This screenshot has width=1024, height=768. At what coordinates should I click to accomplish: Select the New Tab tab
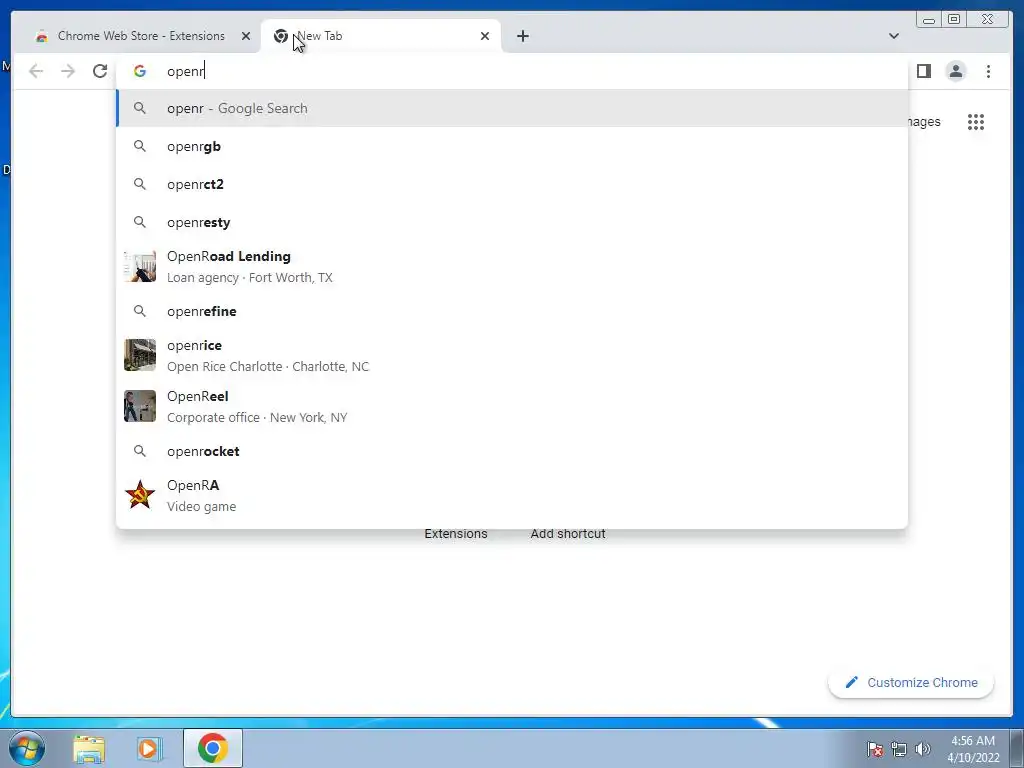[x=381, y=36]
